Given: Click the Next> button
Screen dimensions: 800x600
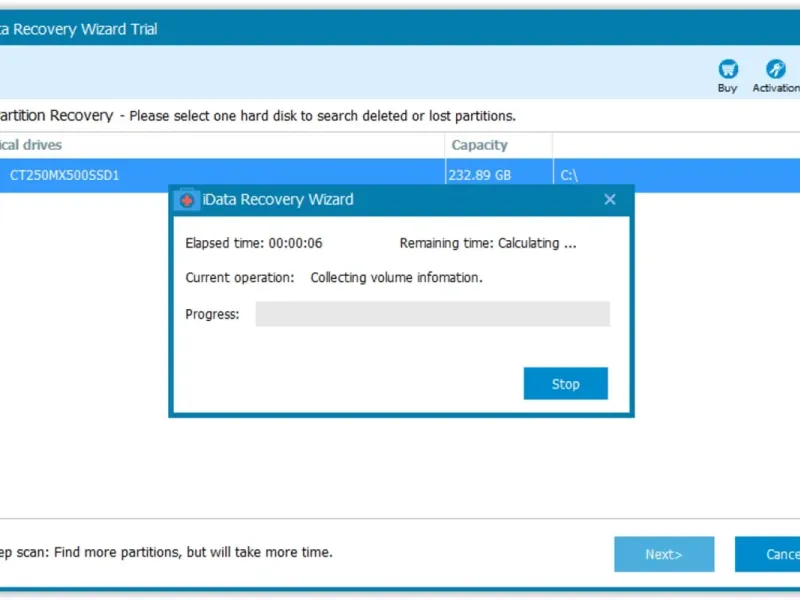Looking at the screenshot, I should pyautogui.click(x=664, y=554).
